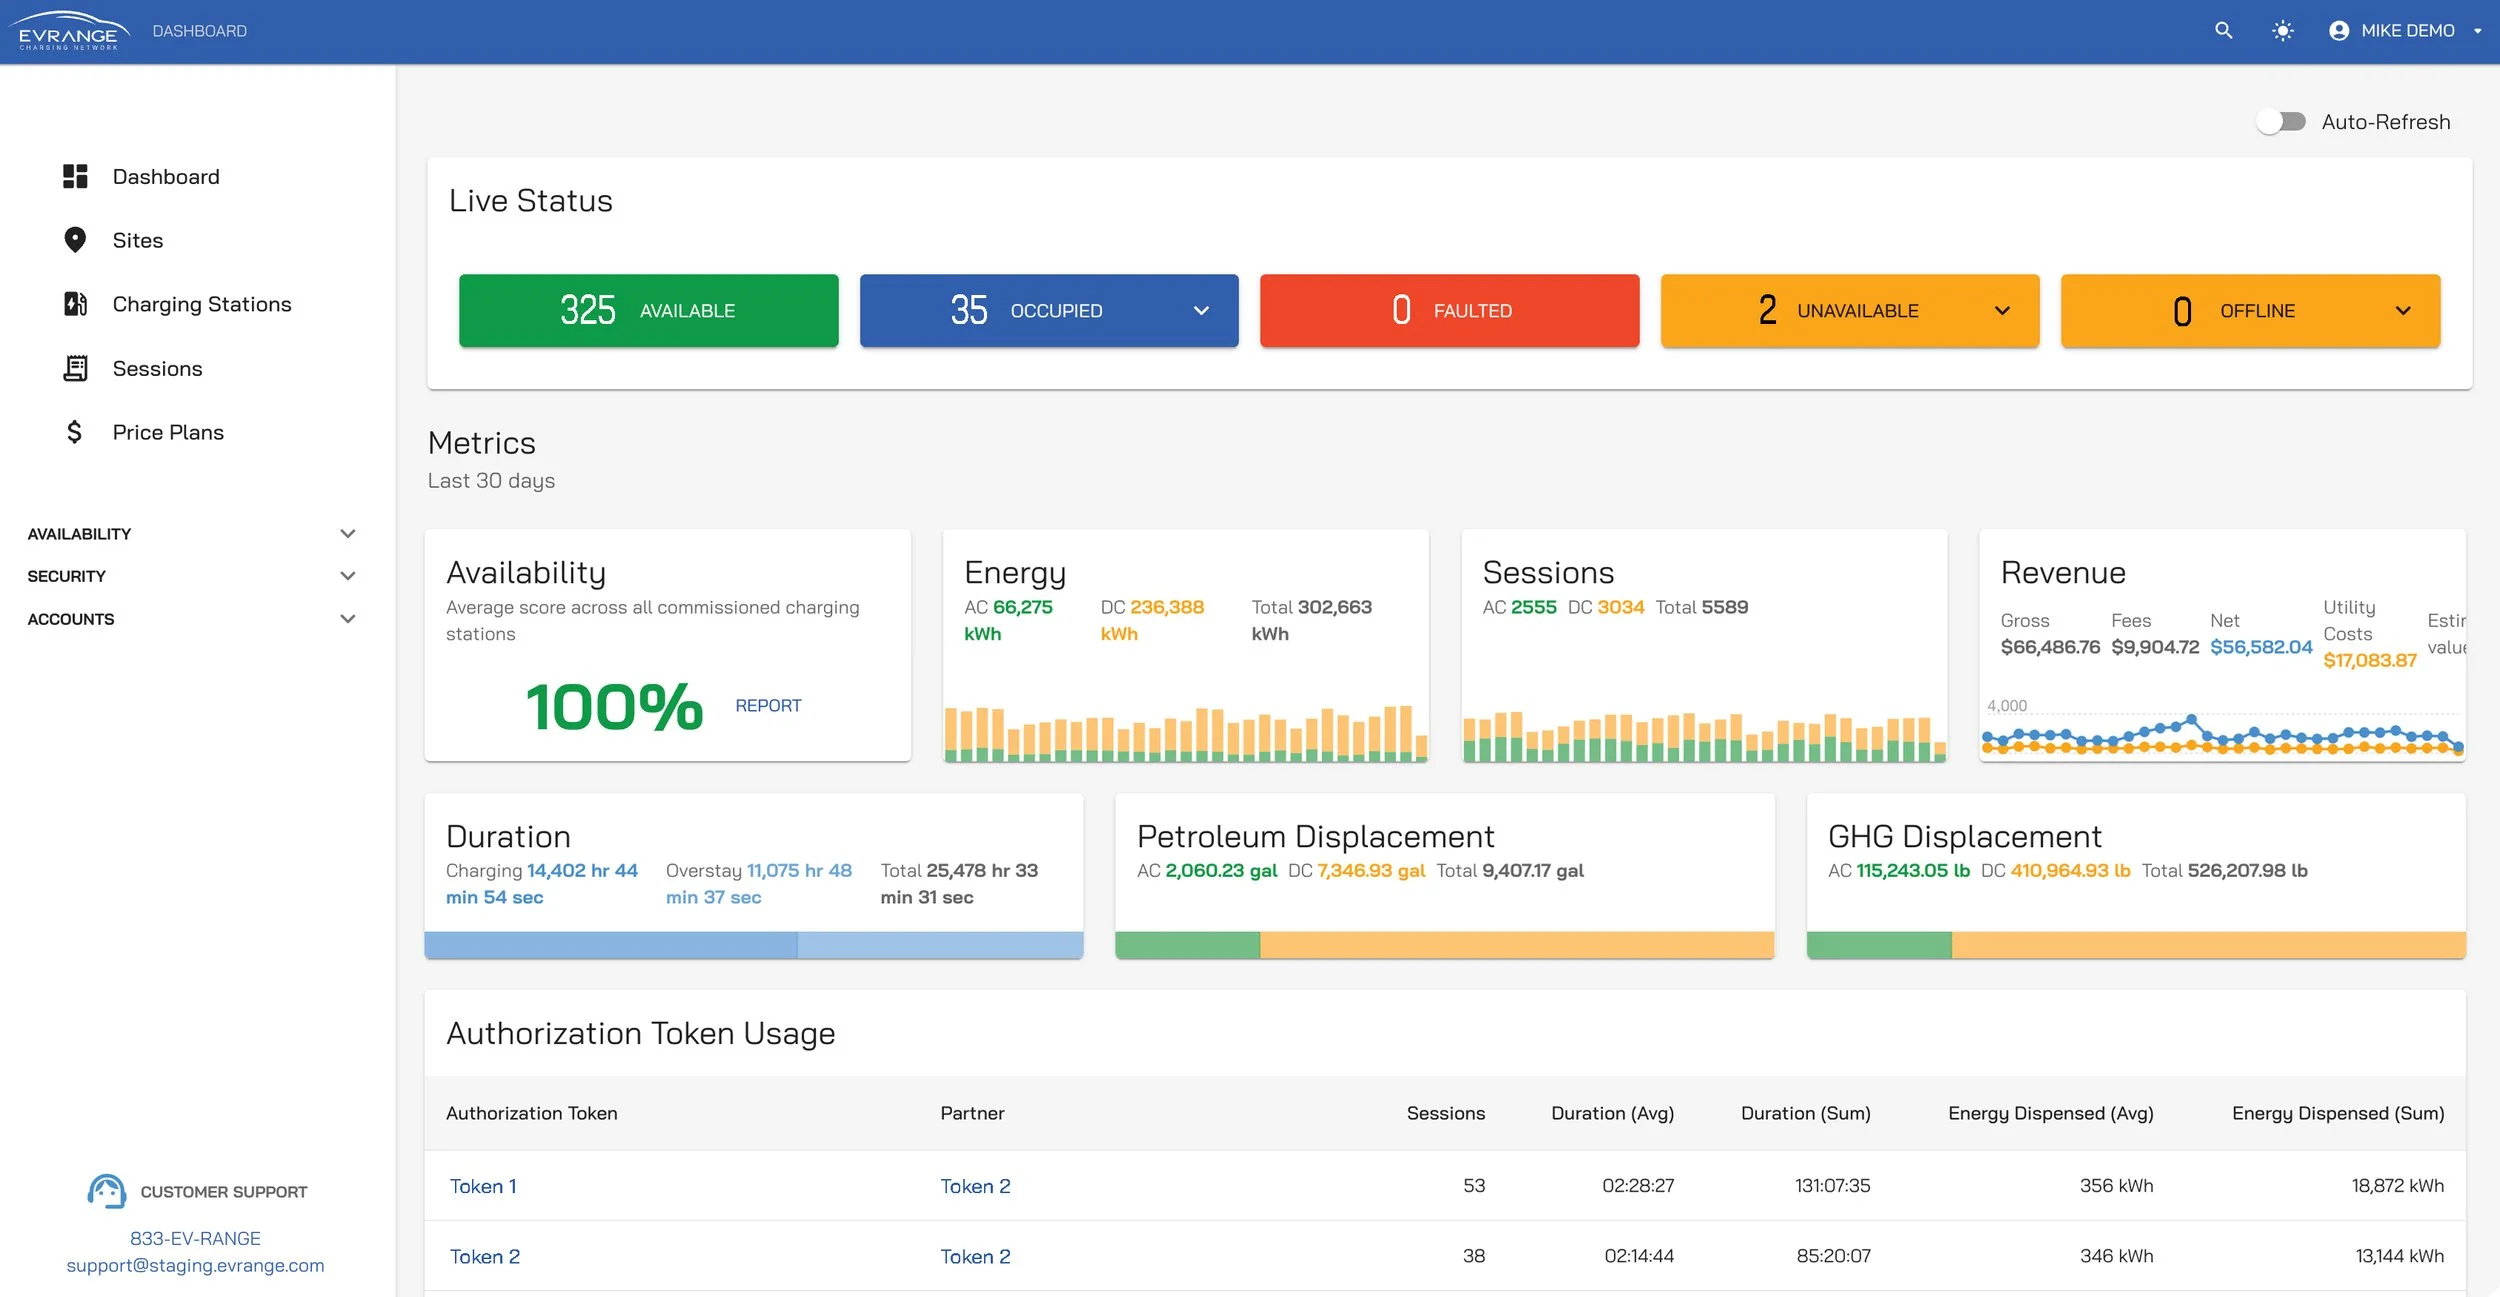Click Net revenue value $56,582.04
The image size is (2500, 1297).
tap(2261, 647)
